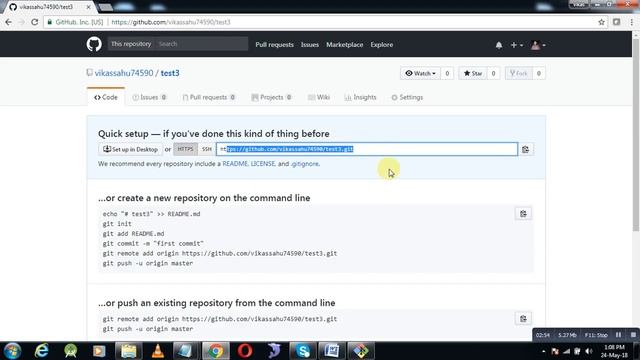Launch Internet Explorer from the taskbar
The image size is (640, 360).
coord(42,351)
